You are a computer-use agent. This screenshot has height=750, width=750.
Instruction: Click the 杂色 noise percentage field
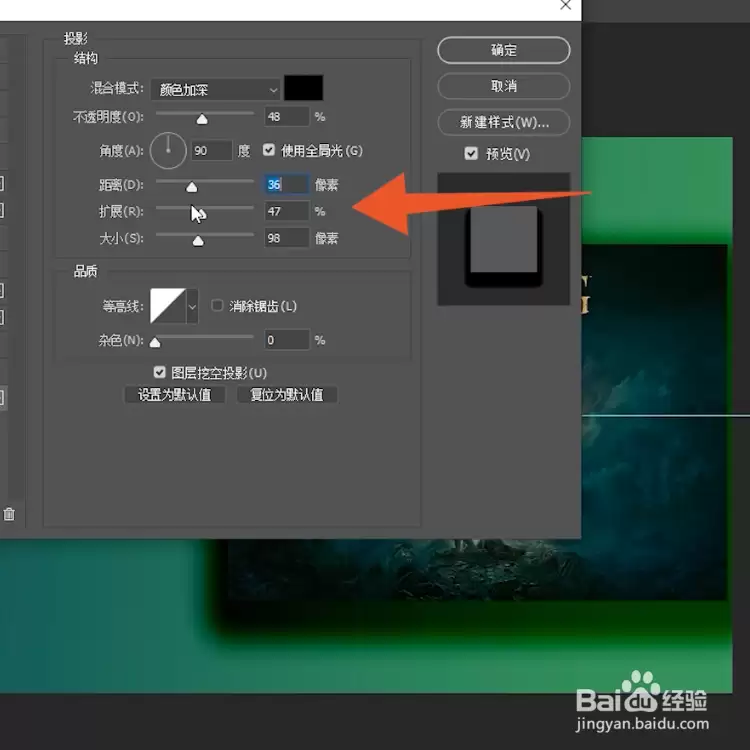287,340
